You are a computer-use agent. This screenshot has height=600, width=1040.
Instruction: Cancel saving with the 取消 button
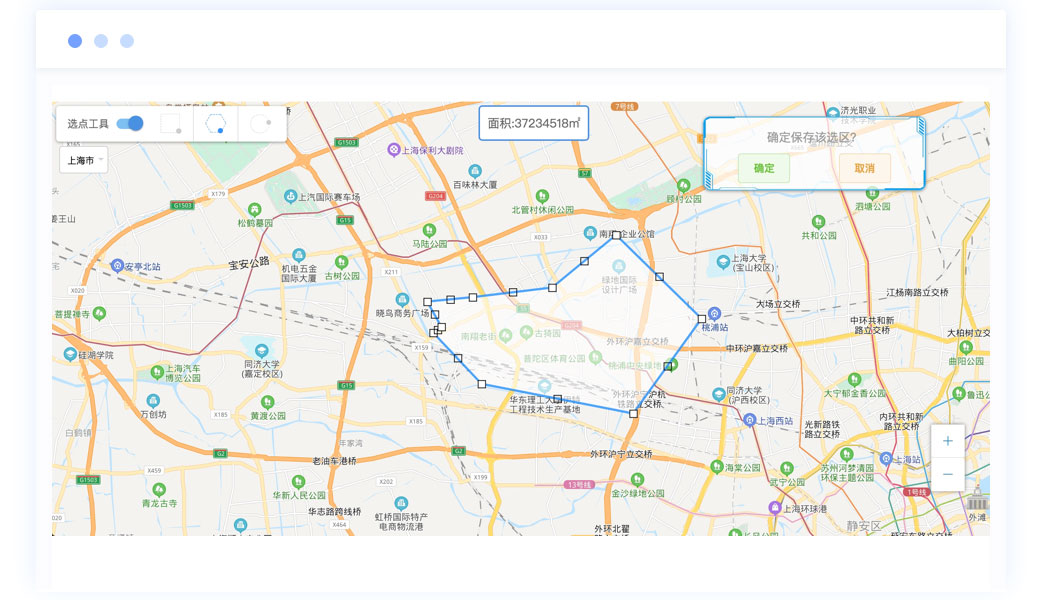tap(864, 168)
